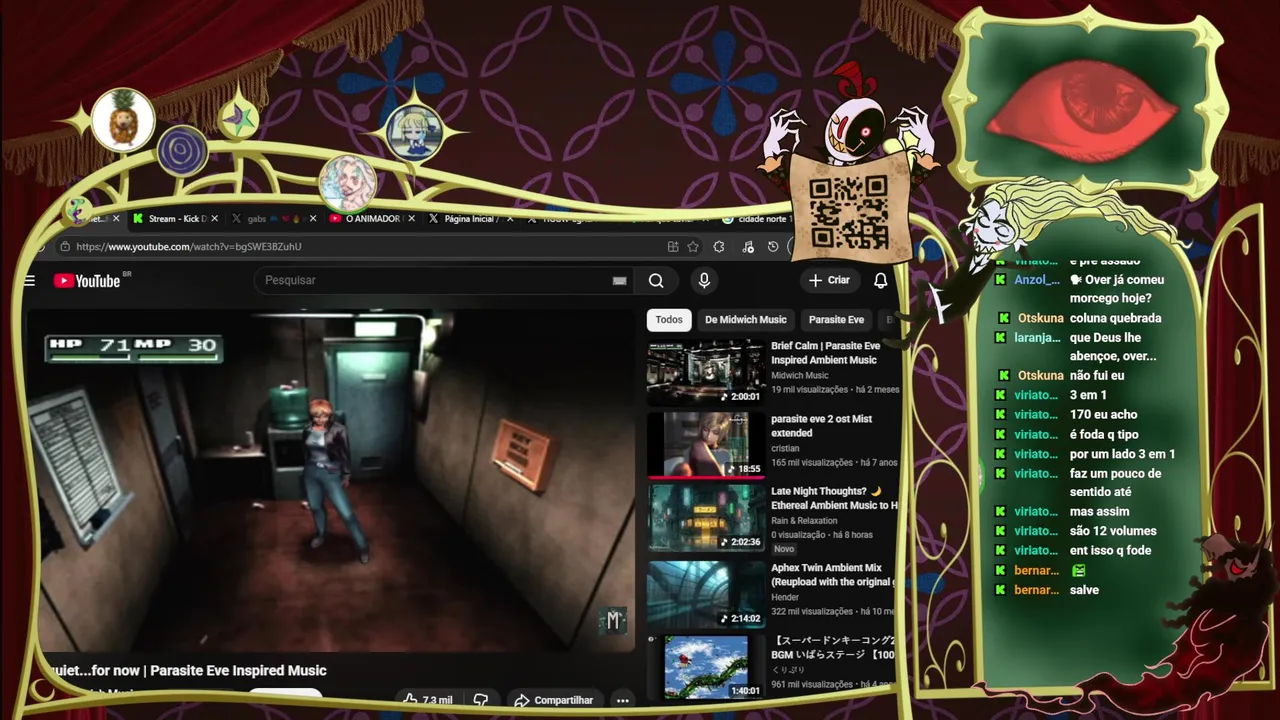The height and width of the screenshot is (720, 1280).
Task: Click the browser URL address bar
Action: click(370, 247)
